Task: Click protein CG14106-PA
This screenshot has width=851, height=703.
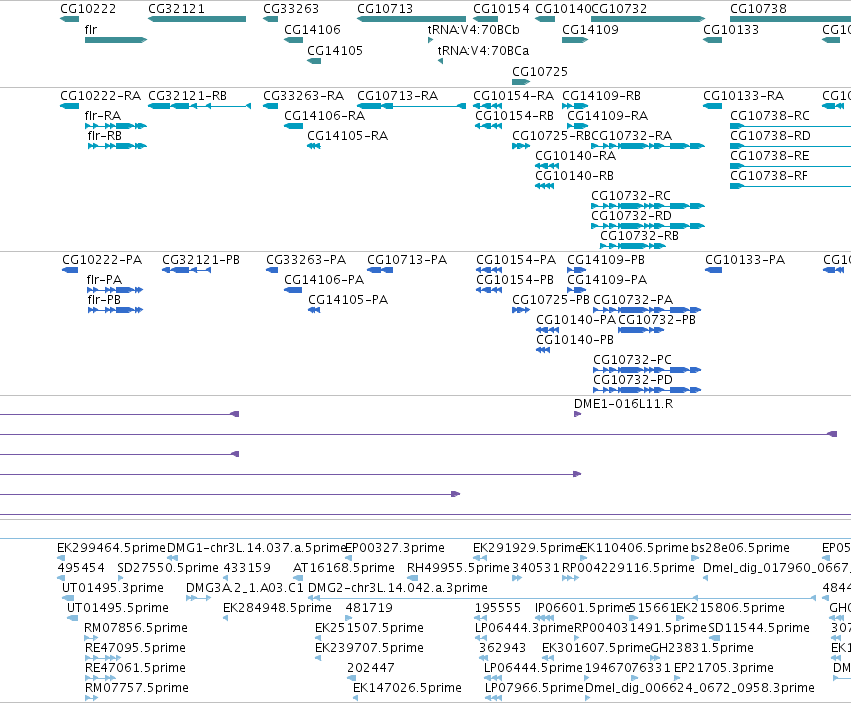Action: click(x=324, y=280)
